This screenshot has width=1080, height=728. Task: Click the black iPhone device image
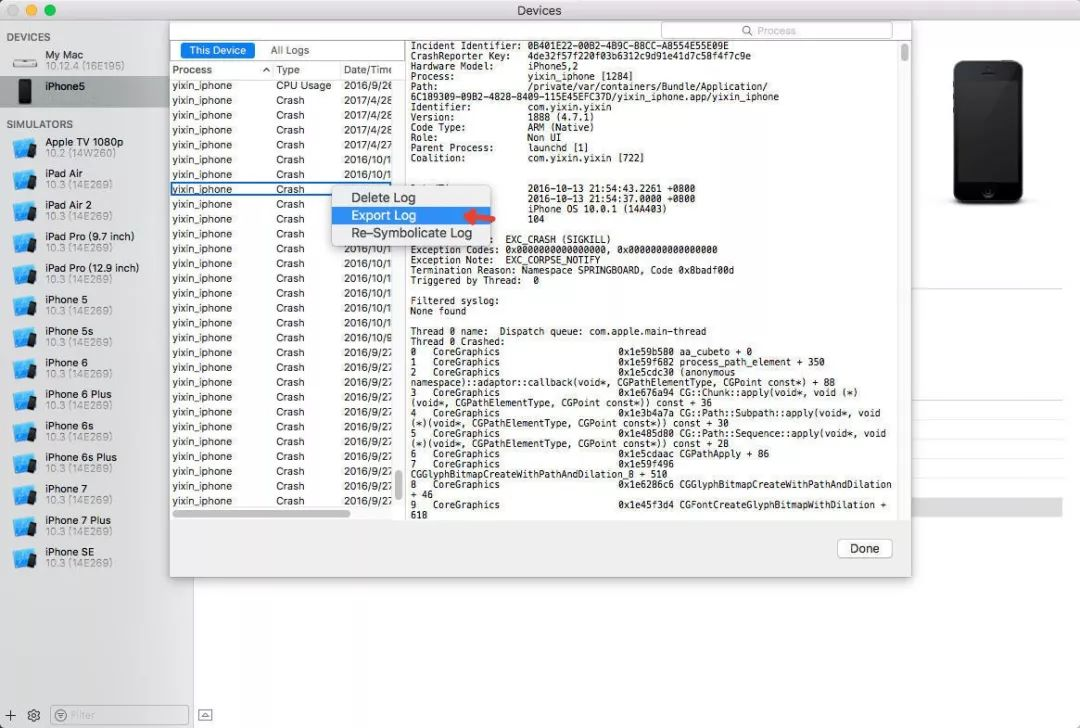point(988,132)
